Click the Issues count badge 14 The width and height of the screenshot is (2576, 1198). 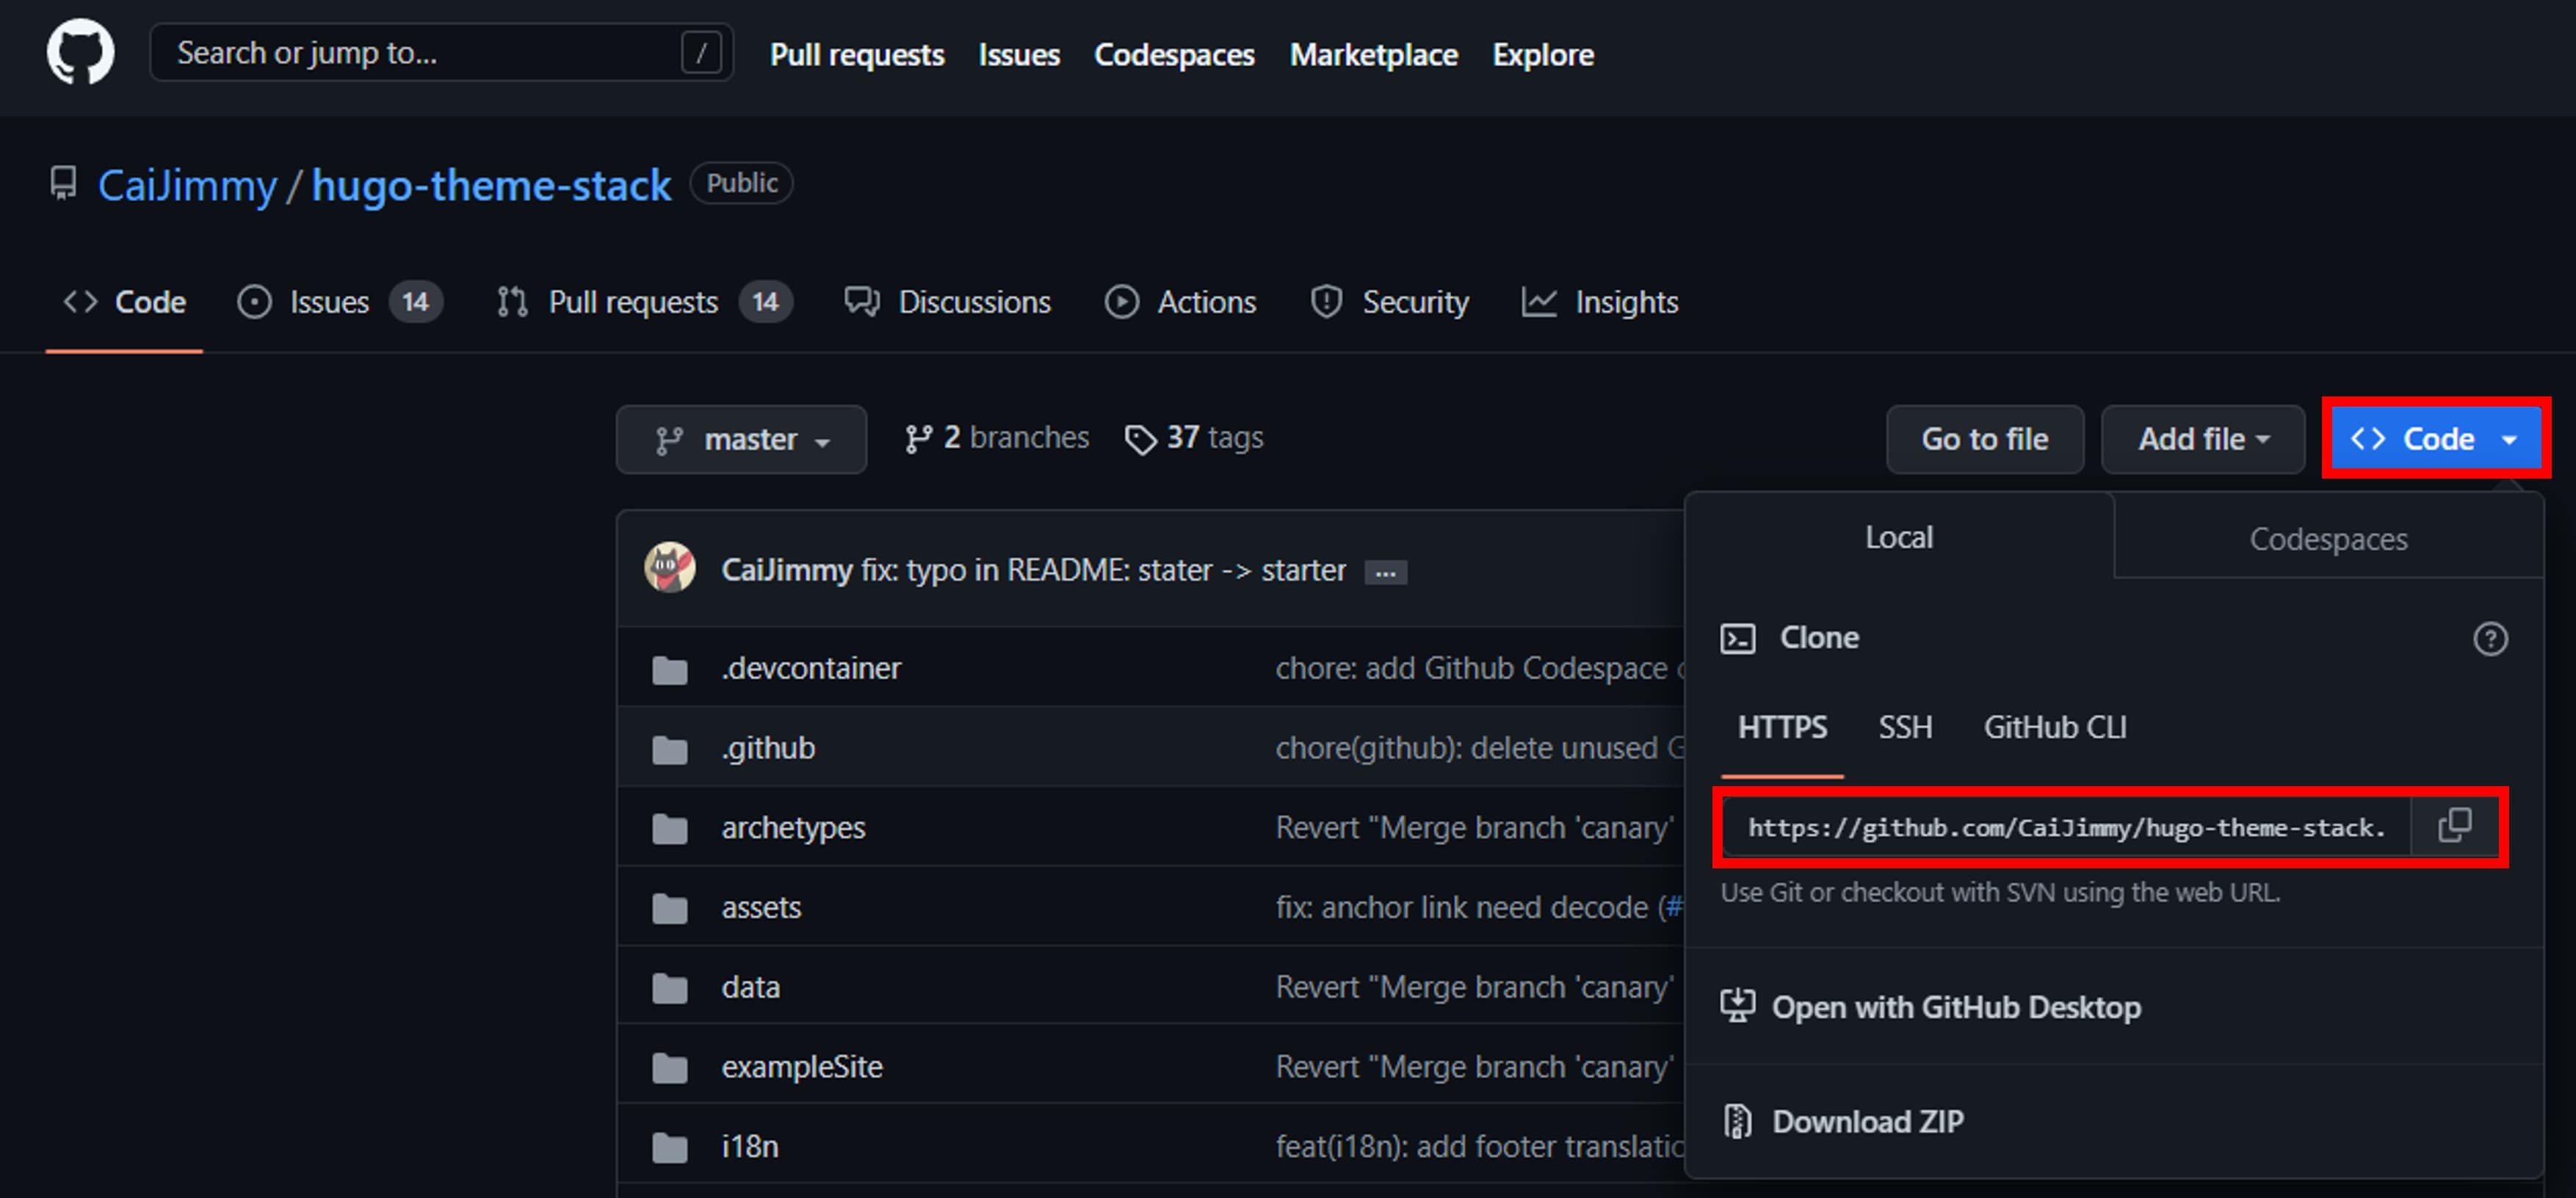(416, 302)
